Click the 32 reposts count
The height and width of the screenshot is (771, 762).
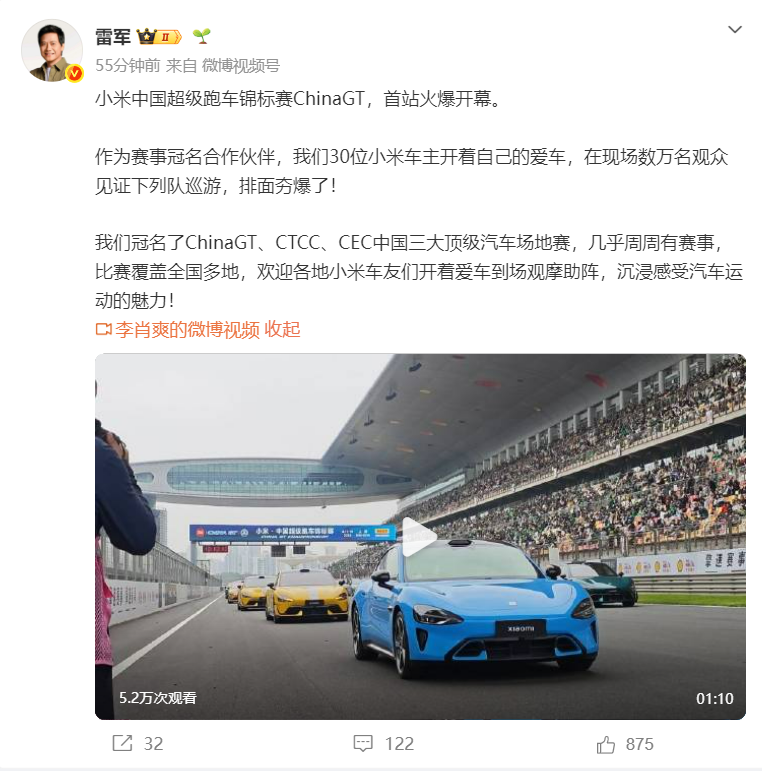click(x=153, y=744)
